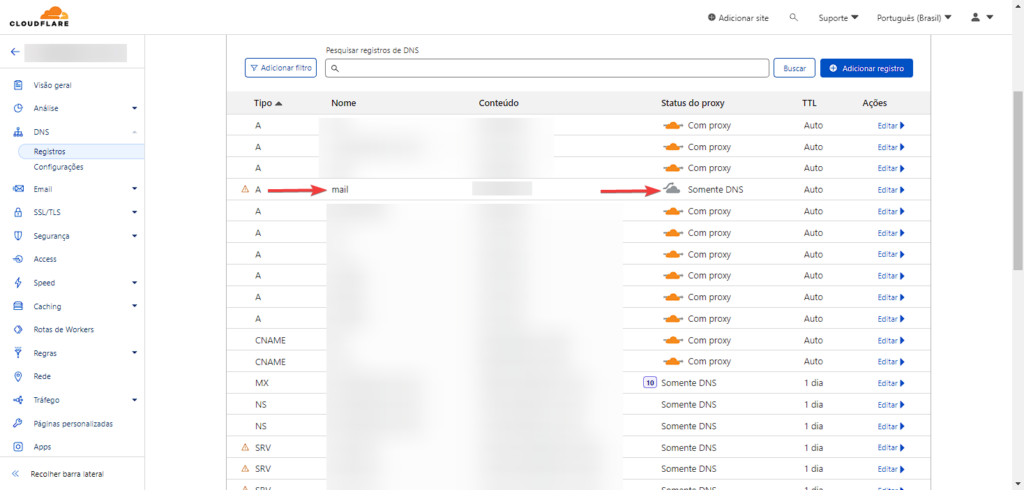
Task: Click '1 dia' TTL on MX row
Action: (814, 383)
